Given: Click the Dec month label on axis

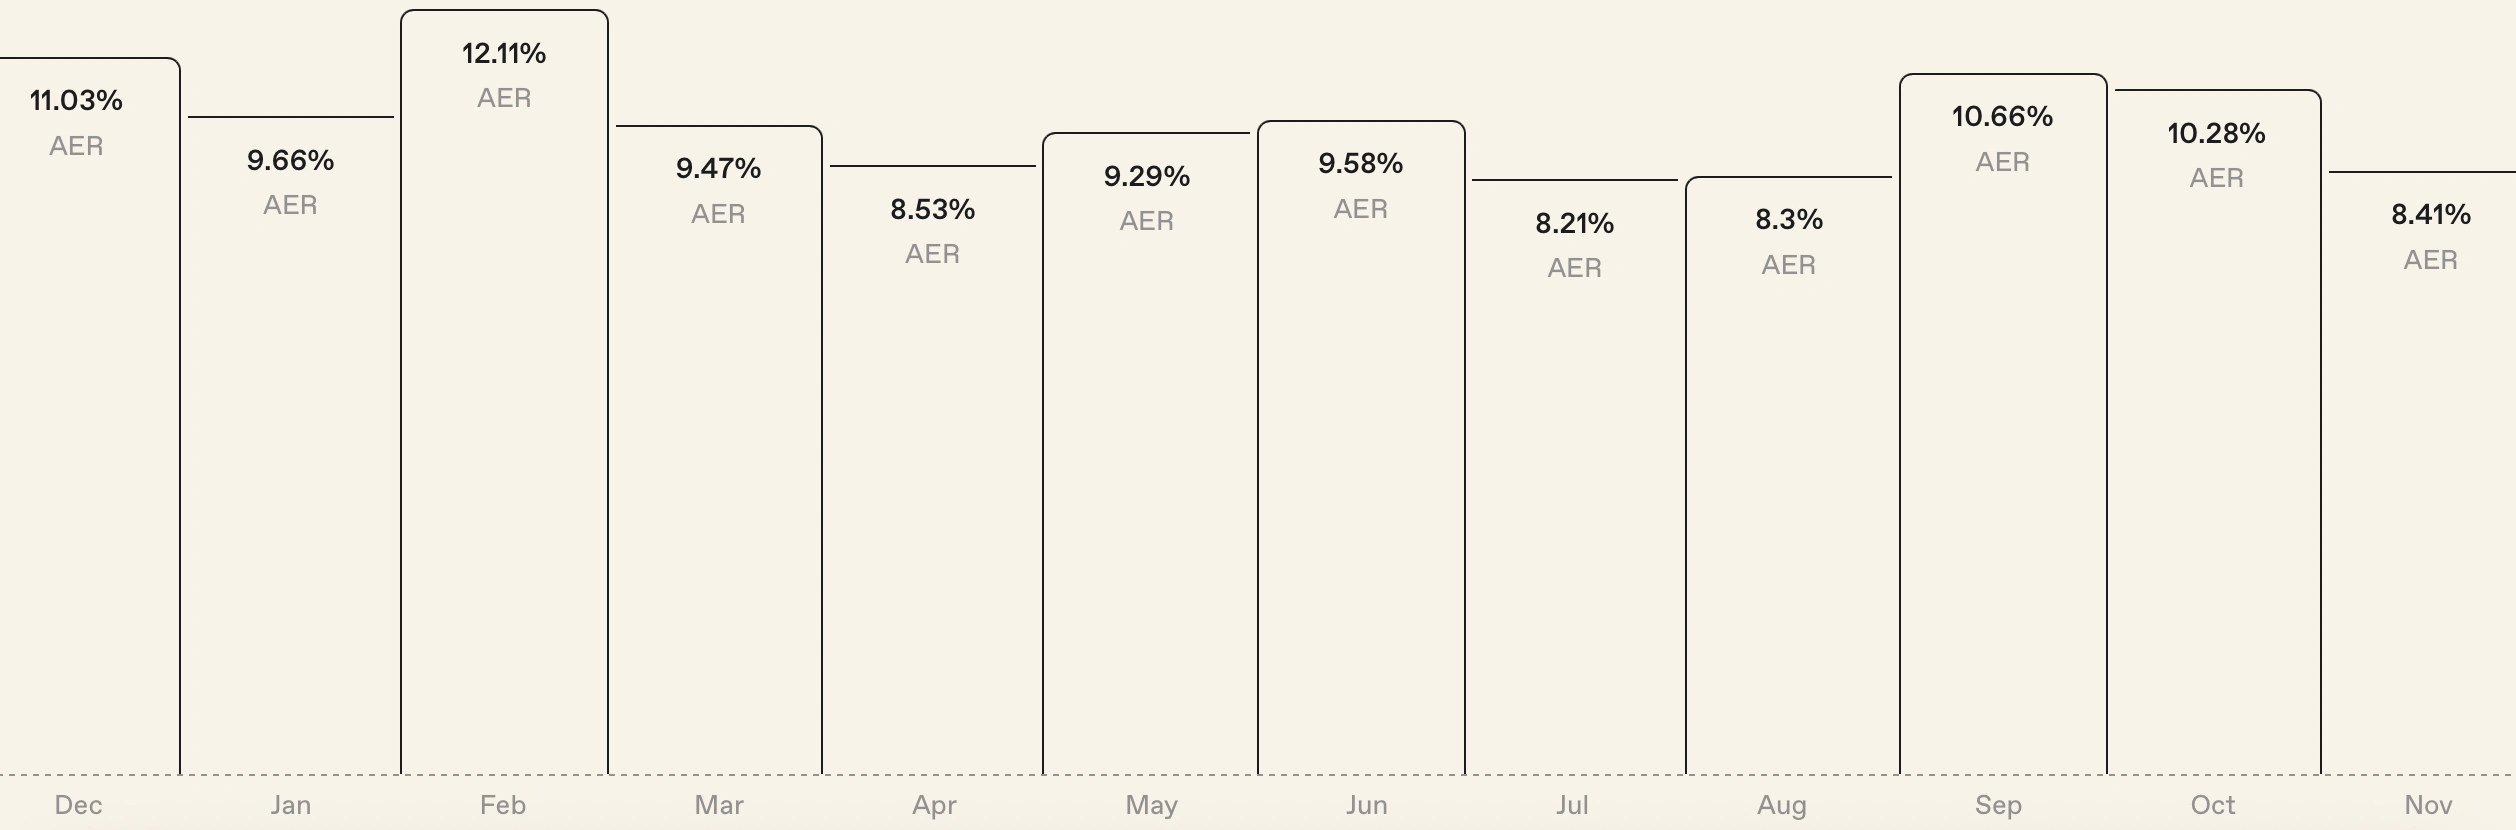Looking at the screenshot, I should pyautogui.click(x=78, y=805).
